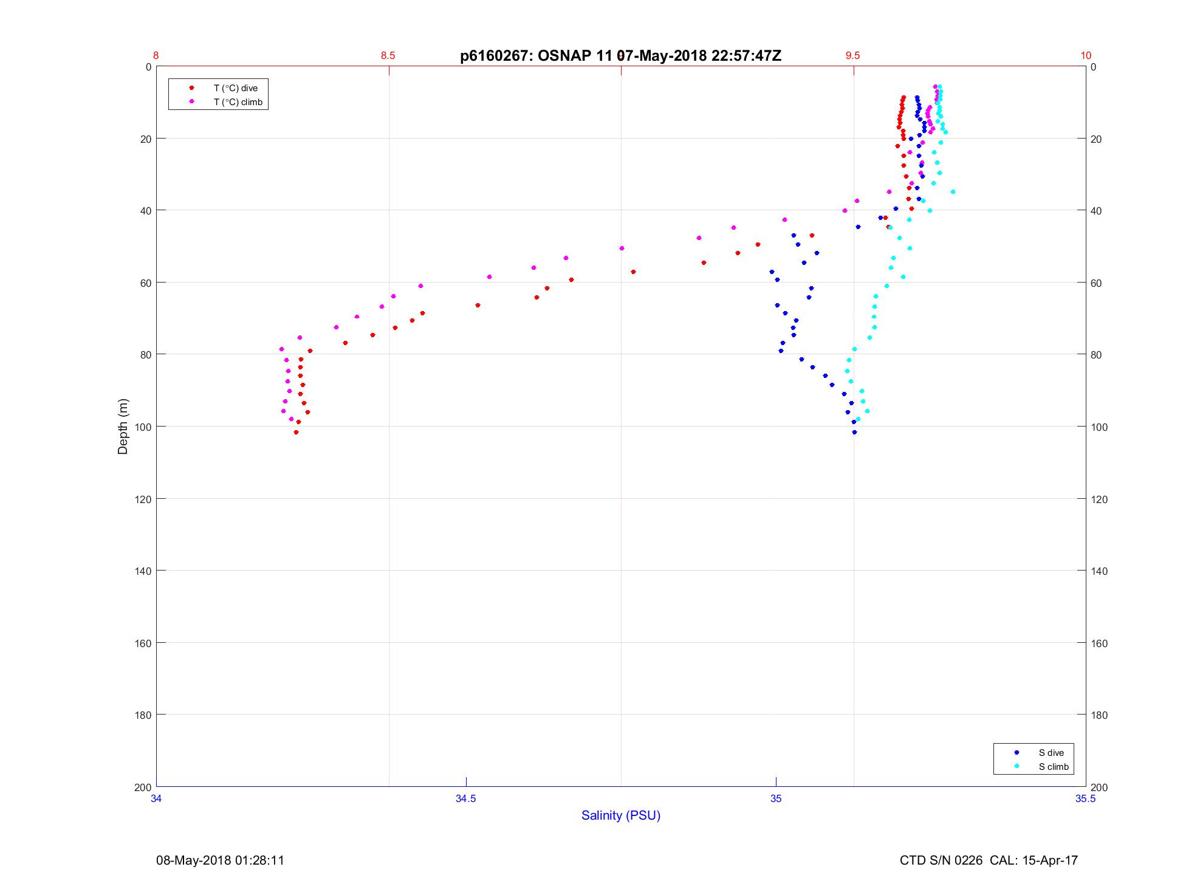Select the S climb legend entry

coord(1053,766)
